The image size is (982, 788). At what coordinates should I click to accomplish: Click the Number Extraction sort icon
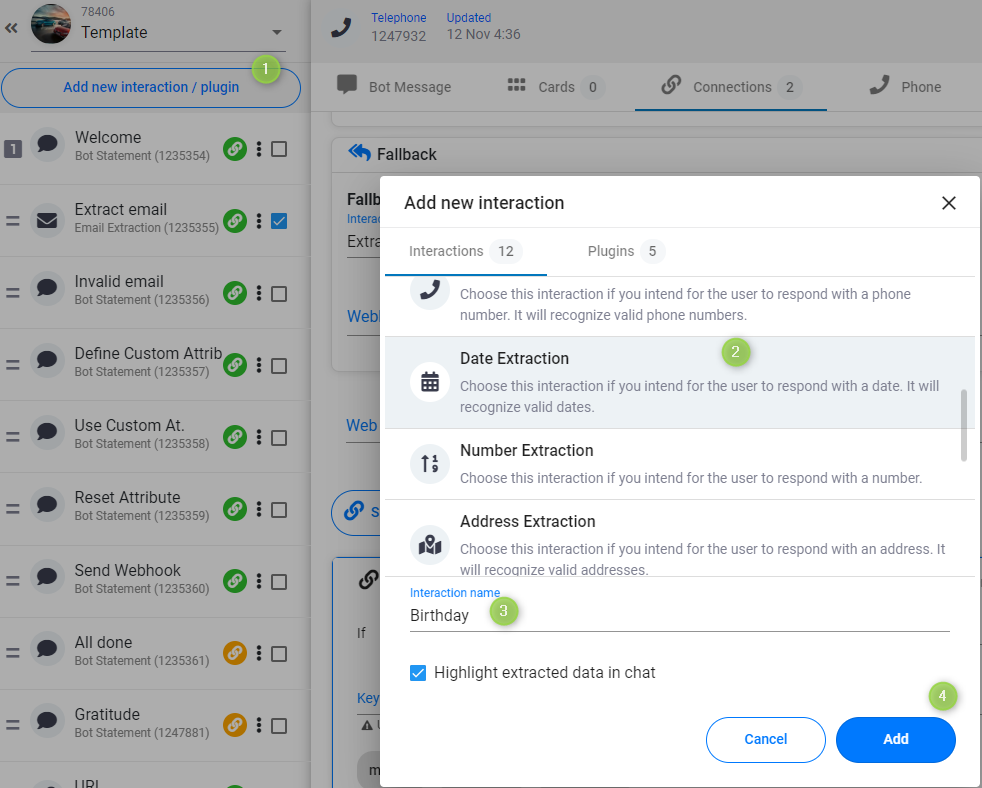coord(430,464)
